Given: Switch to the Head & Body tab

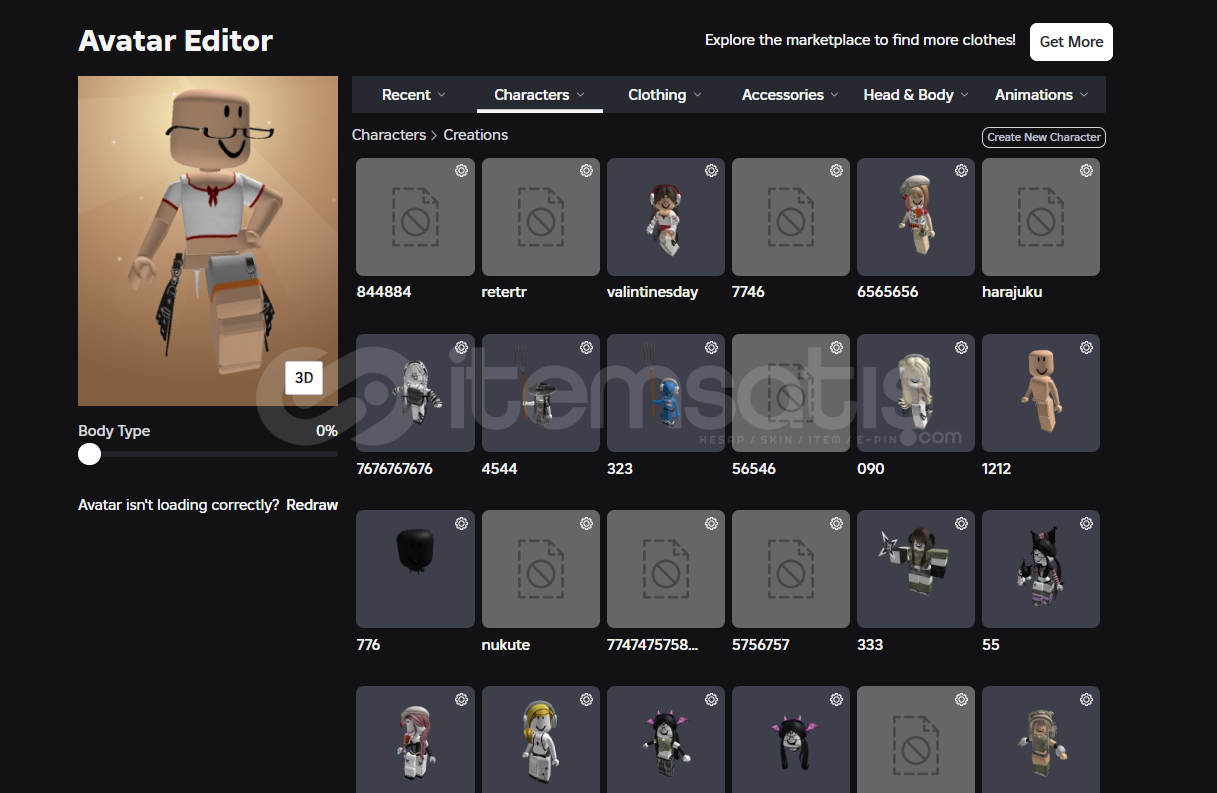Looking at the screenshot, I should pyautogui.click(x=916, y=95).
